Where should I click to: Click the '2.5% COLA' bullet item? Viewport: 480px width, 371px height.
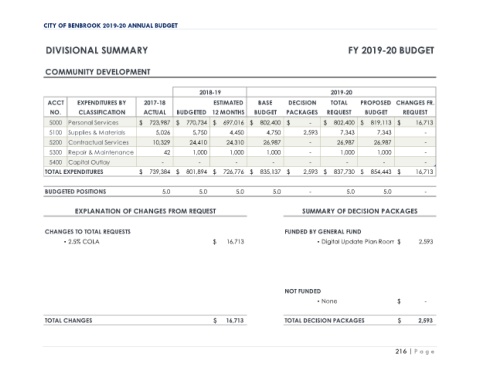(x=82, y=242)
